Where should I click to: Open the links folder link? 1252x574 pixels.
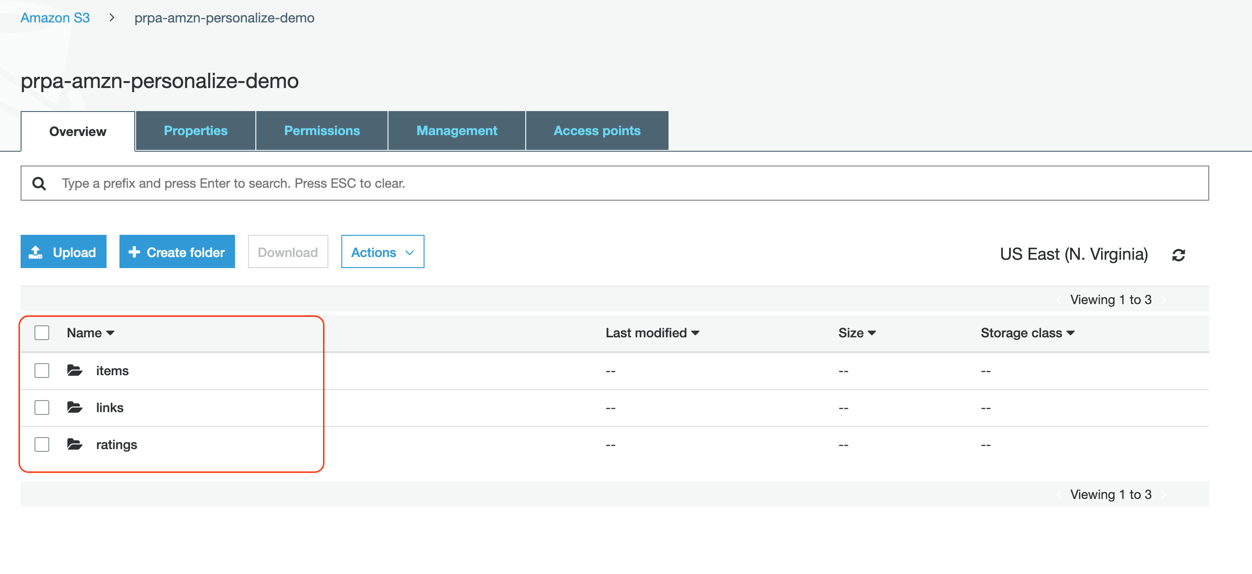tap(110, 407)
